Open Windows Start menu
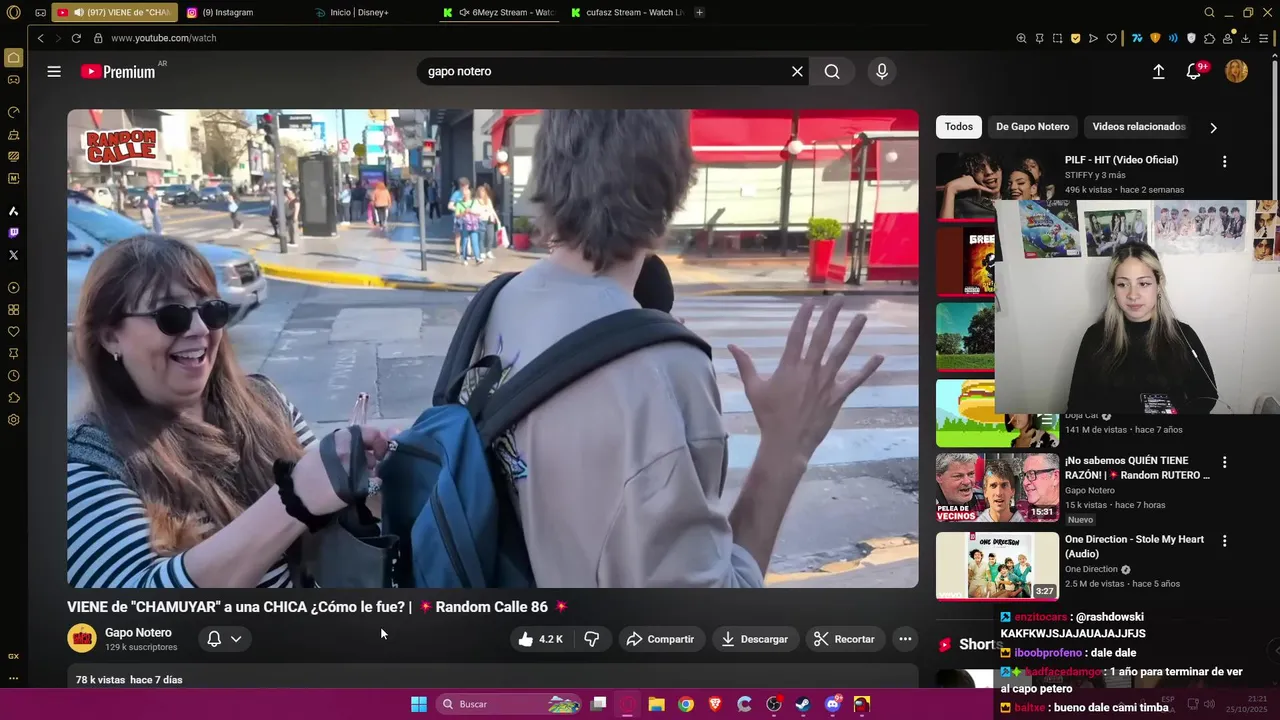 419,704
